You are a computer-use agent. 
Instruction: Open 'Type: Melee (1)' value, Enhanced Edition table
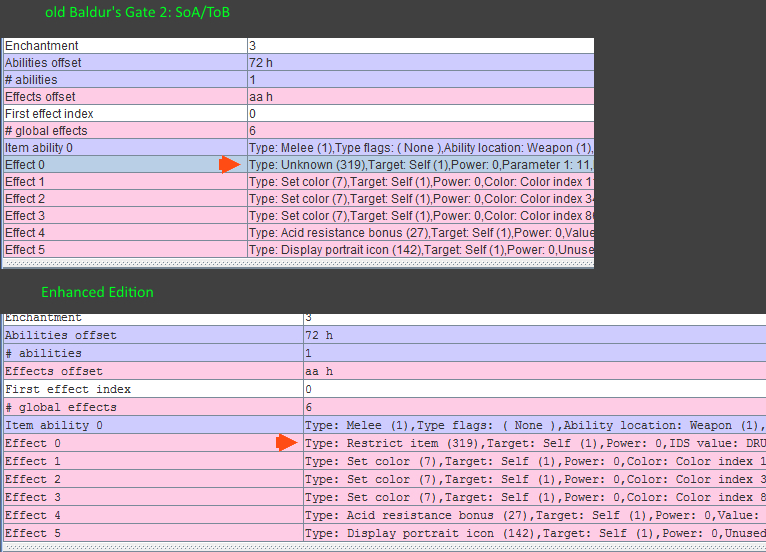click(535, 425)
